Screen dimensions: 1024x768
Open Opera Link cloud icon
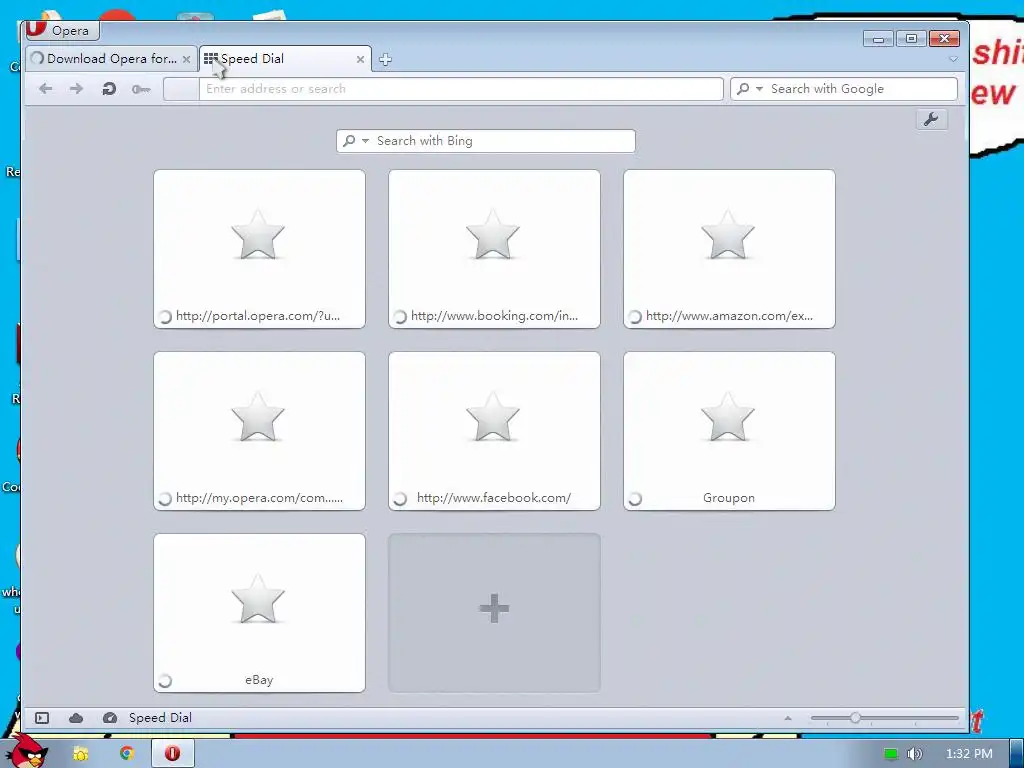click(76, 718)
